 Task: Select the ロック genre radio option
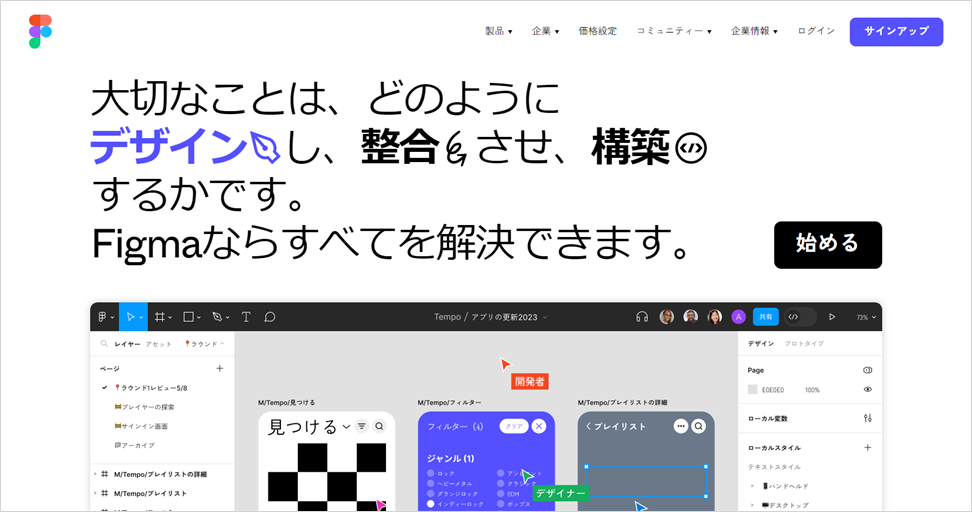point(431,473)
